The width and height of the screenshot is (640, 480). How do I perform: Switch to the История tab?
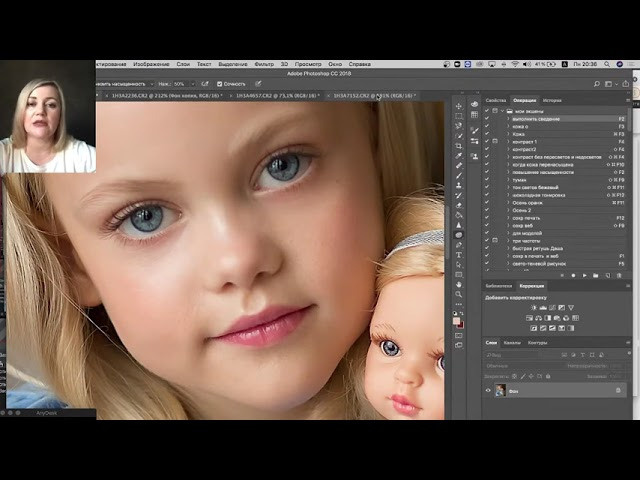(552, 100)
